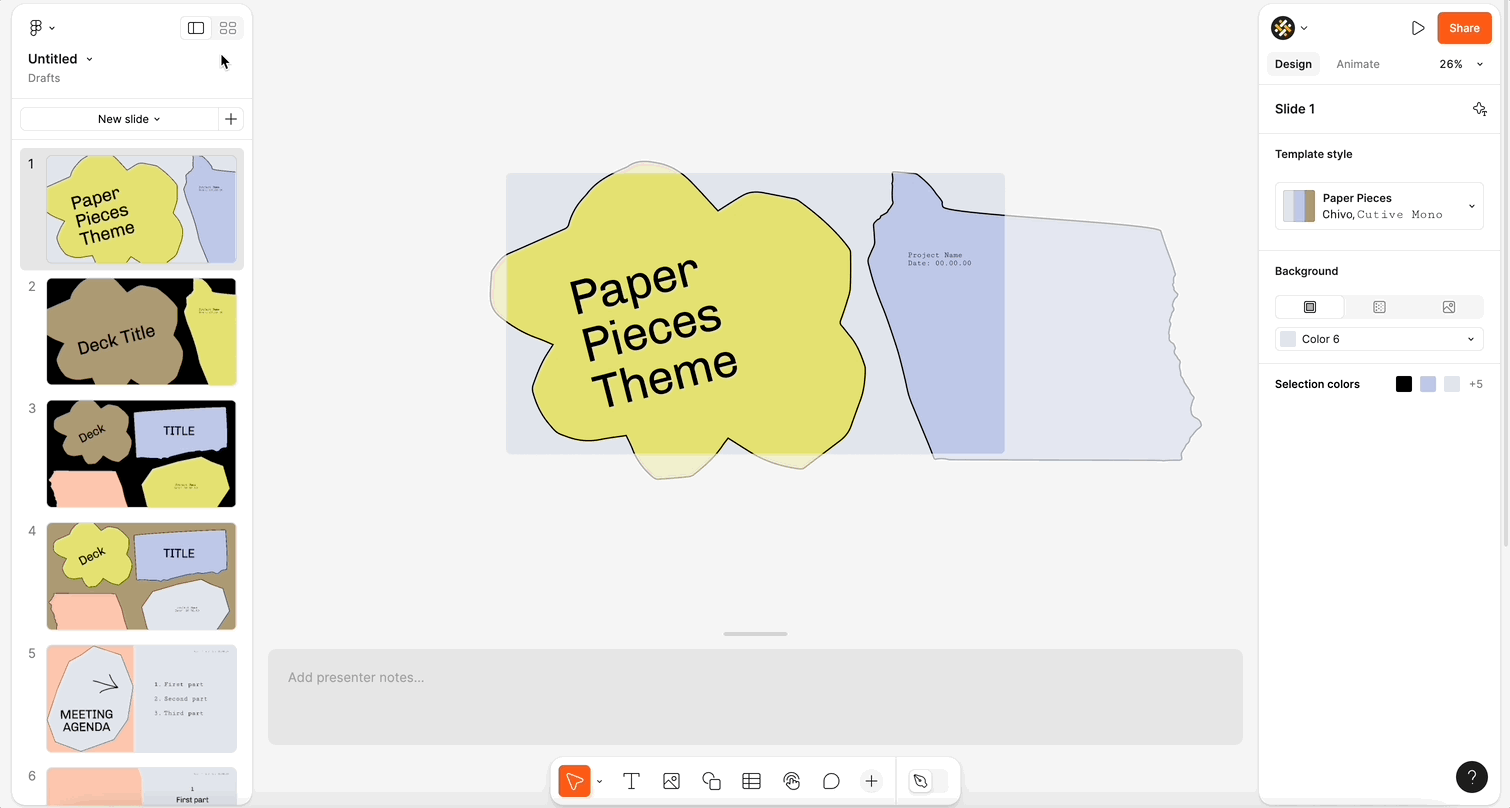1510x808 pixels.
Task: Show the +5 more selection colors
Action: click(1476, 384)
